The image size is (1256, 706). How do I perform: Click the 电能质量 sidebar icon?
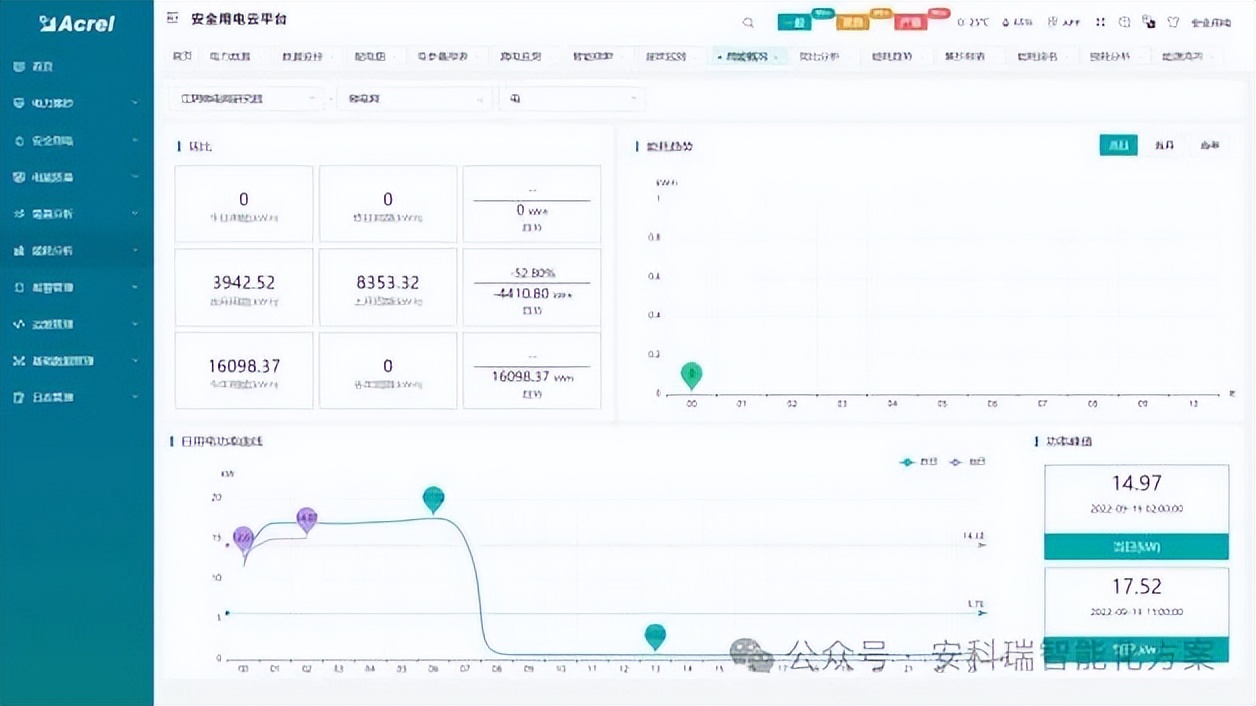point(19,177)
